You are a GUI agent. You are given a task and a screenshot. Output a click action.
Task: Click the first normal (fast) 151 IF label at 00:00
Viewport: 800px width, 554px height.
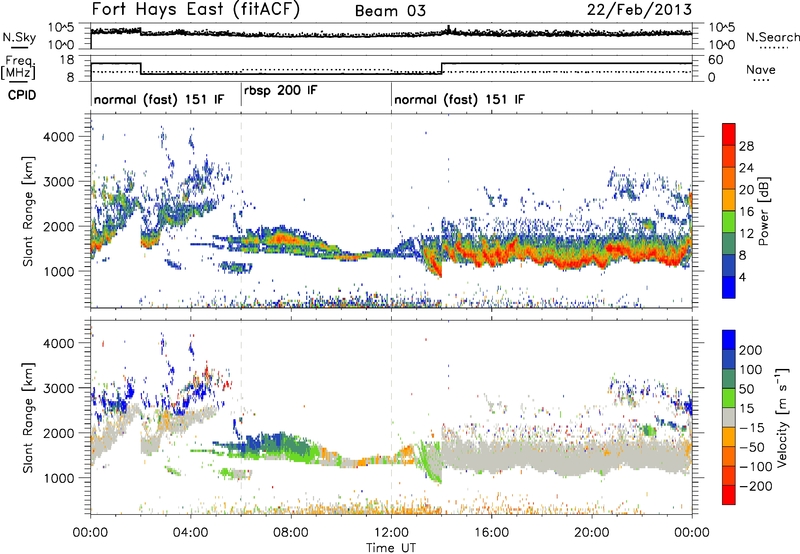[x=159, y=99]
